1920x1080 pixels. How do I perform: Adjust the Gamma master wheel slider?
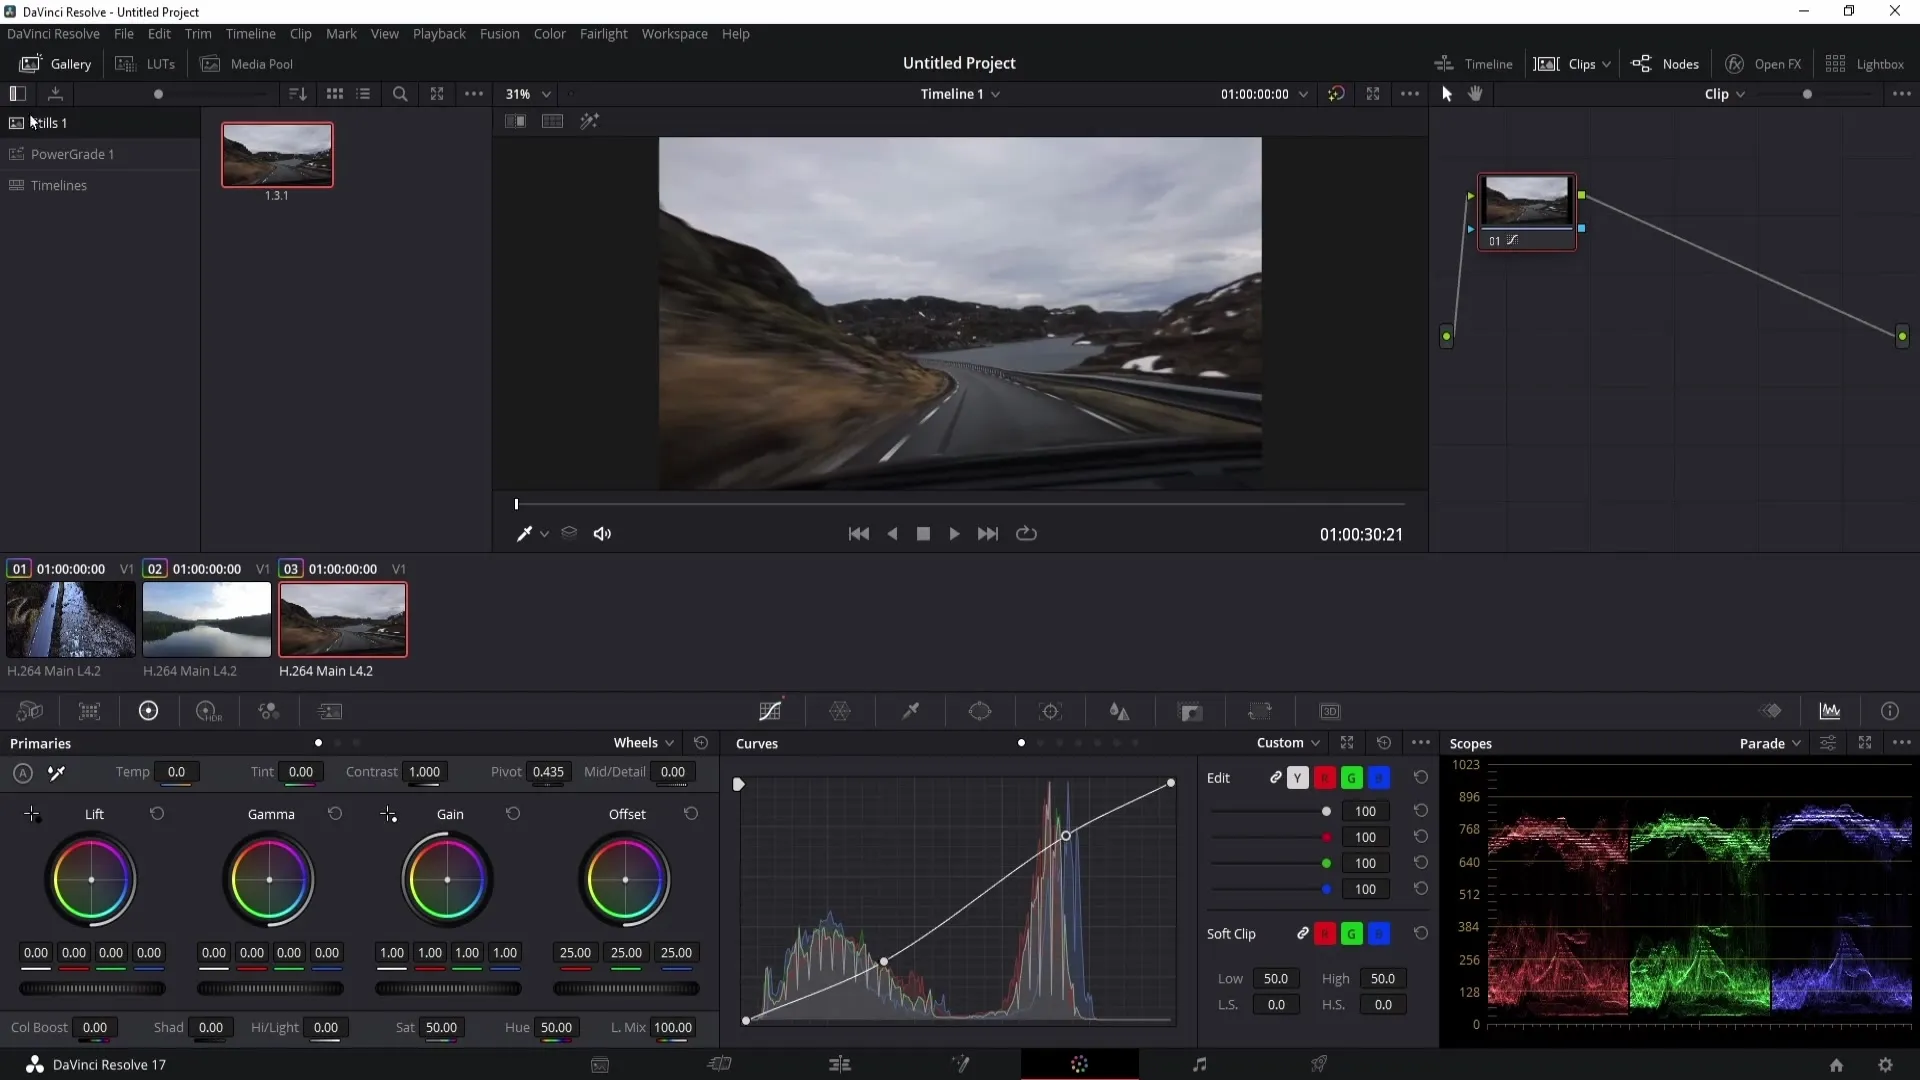[x=270, y=989]
